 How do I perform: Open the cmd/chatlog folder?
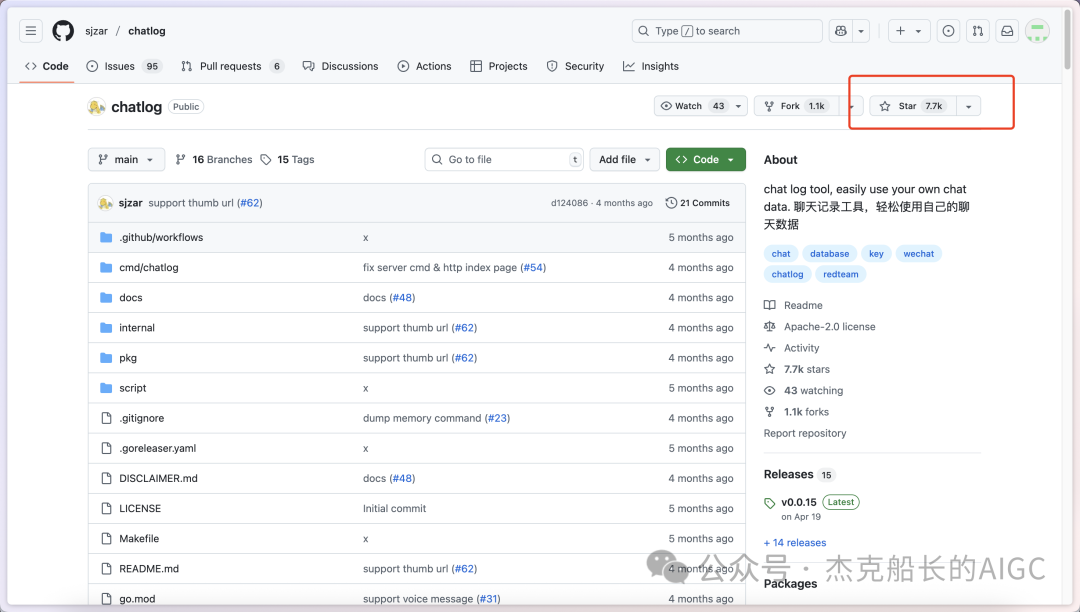point(149,267)
